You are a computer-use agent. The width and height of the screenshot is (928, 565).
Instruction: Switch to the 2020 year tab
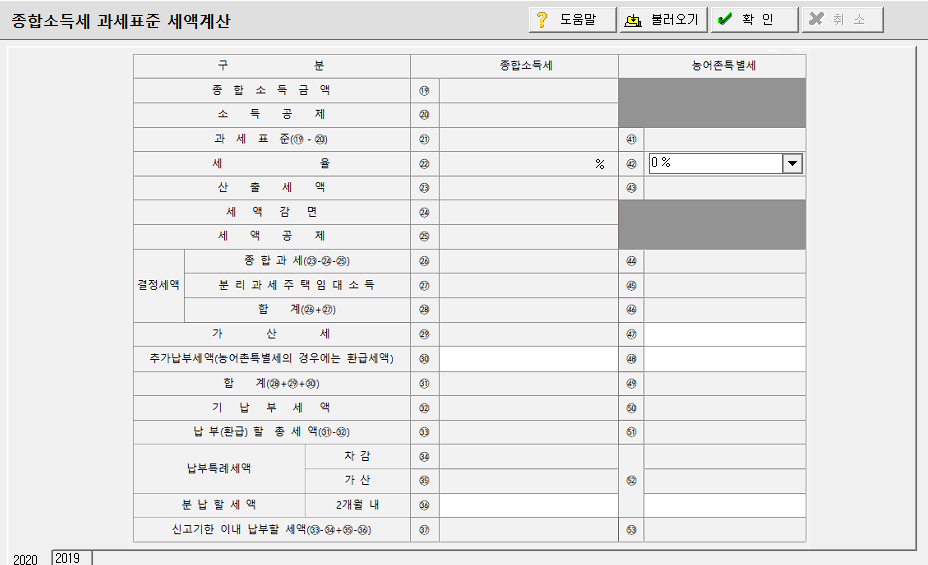tap(25, 559)
